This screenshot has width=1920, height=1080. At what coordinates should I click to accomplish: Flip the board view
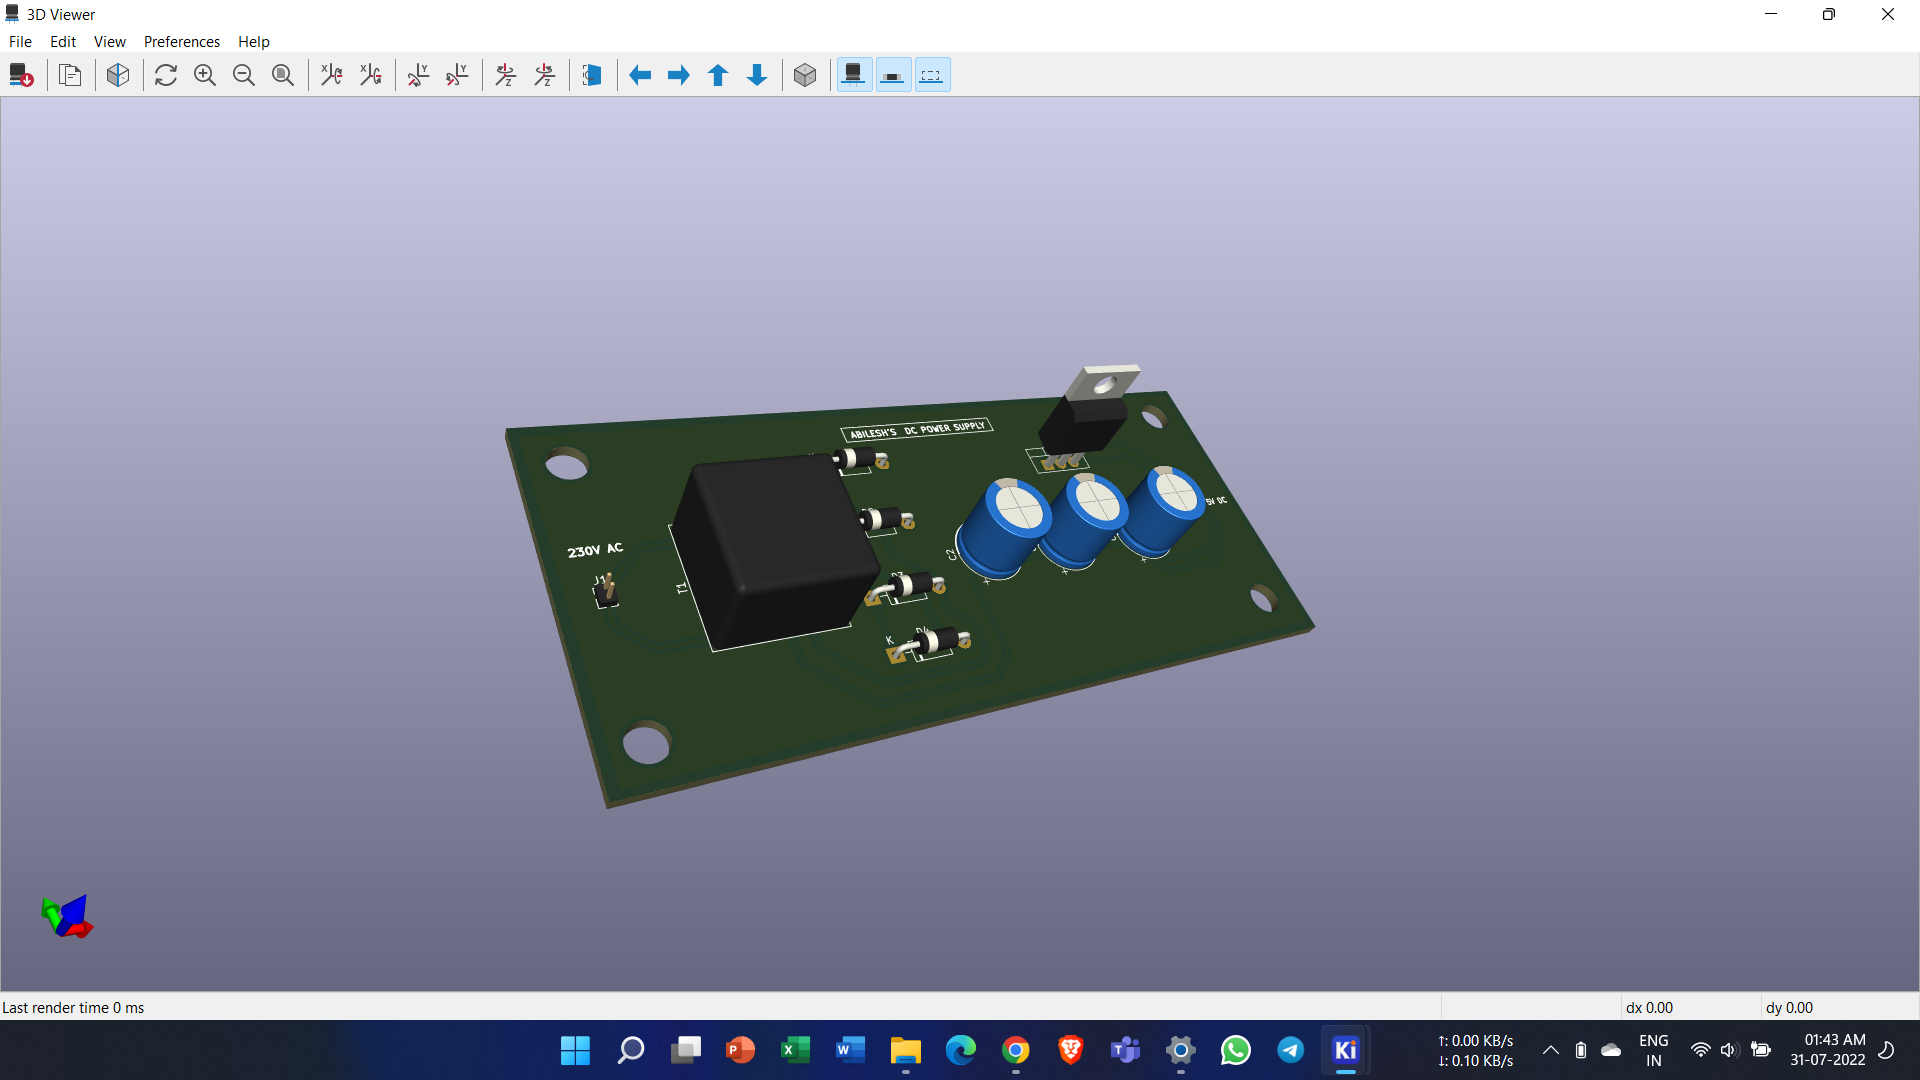pos(592,75)
